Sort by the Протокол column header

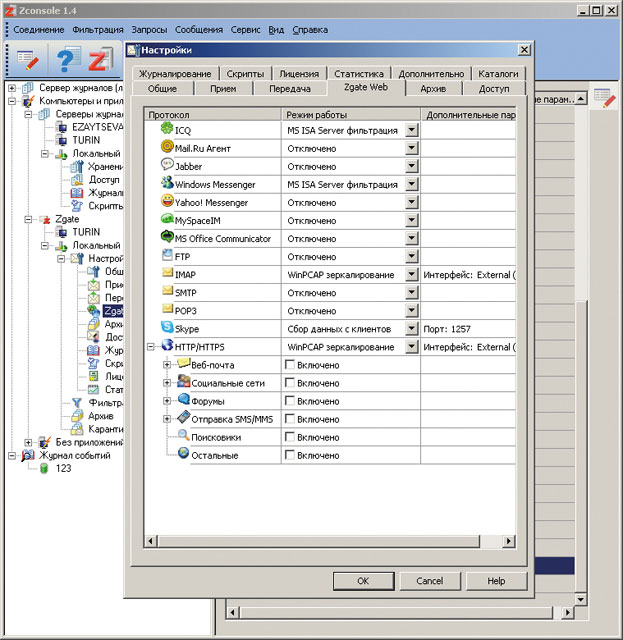213,115
